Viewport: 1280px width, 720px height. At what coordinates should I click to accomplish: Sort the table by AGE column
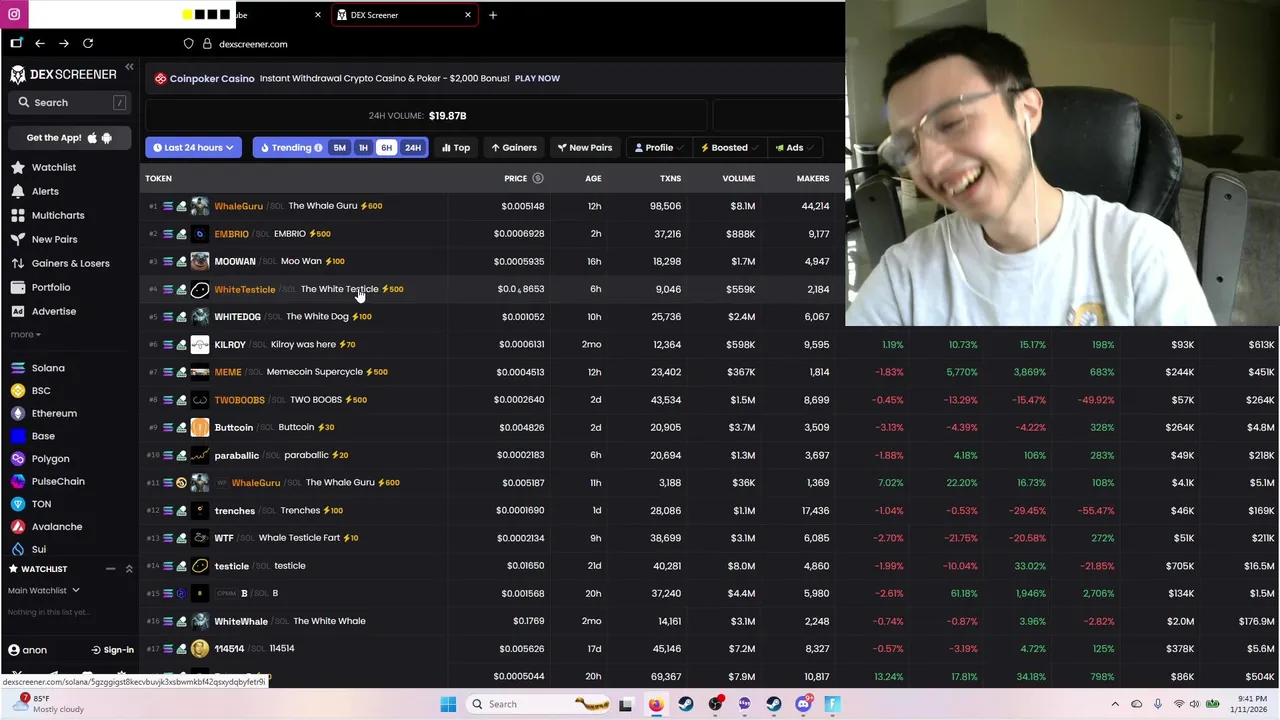coord(593,178)
